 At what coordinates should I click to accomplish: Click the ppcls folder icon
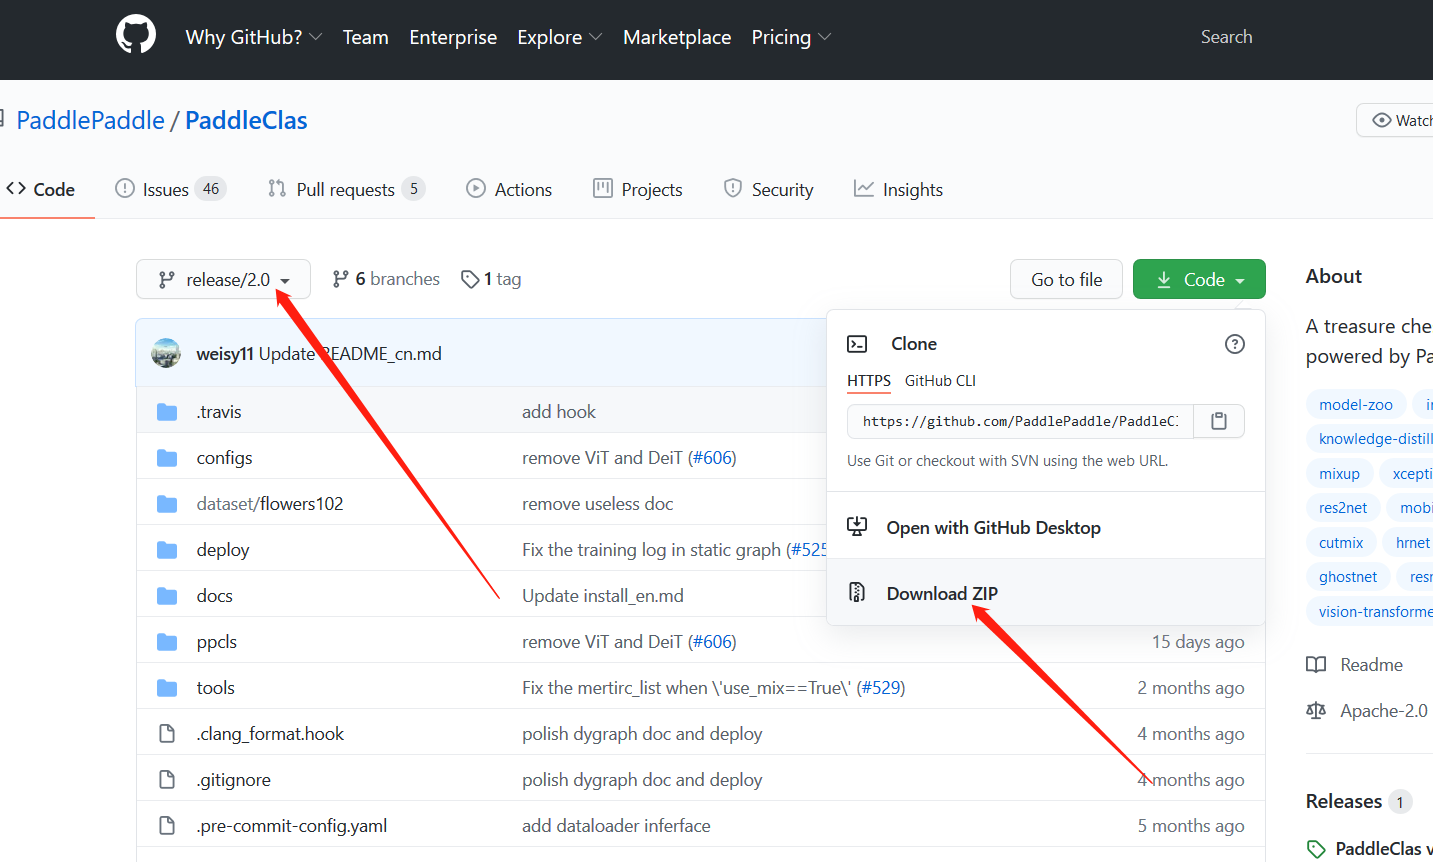[167, 642]
